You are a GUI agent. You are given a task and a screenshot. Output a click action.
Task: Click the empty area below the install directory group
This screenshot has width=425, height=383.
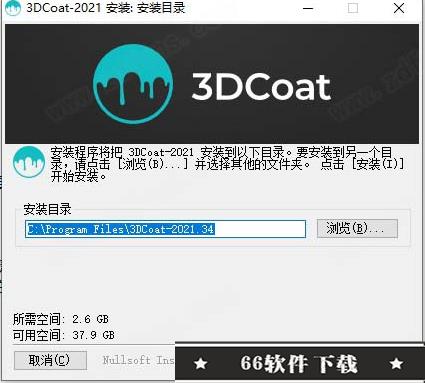(x=212, y=278)
